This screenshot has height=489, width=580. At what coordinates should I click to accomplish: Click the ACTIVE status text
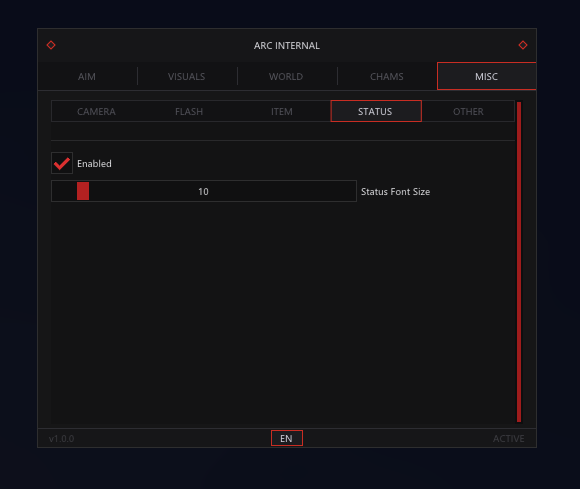[x=509, y=439]
